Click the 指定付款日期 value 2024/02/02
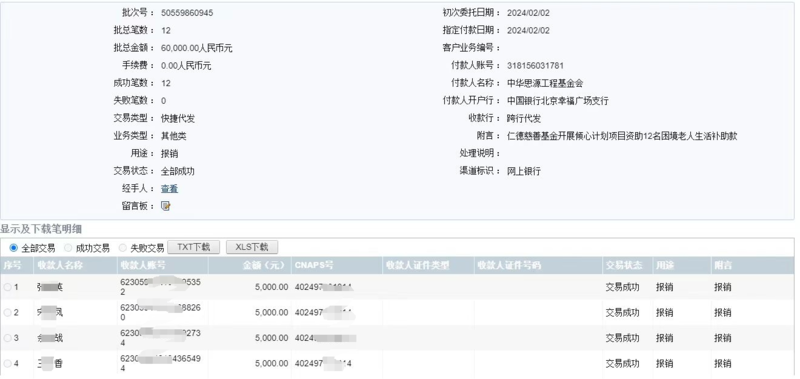The width and height of the screenshot is (800, 379). pos(528,31)
